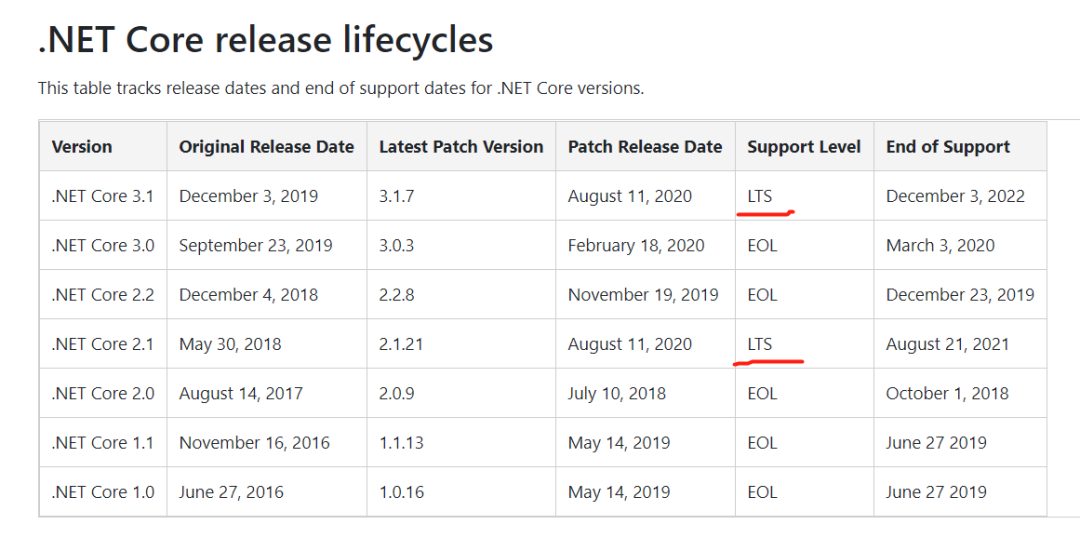1080x538 pixels.
Task: Click the November 16, 2016 release date
Action: [x=254, y=442]
